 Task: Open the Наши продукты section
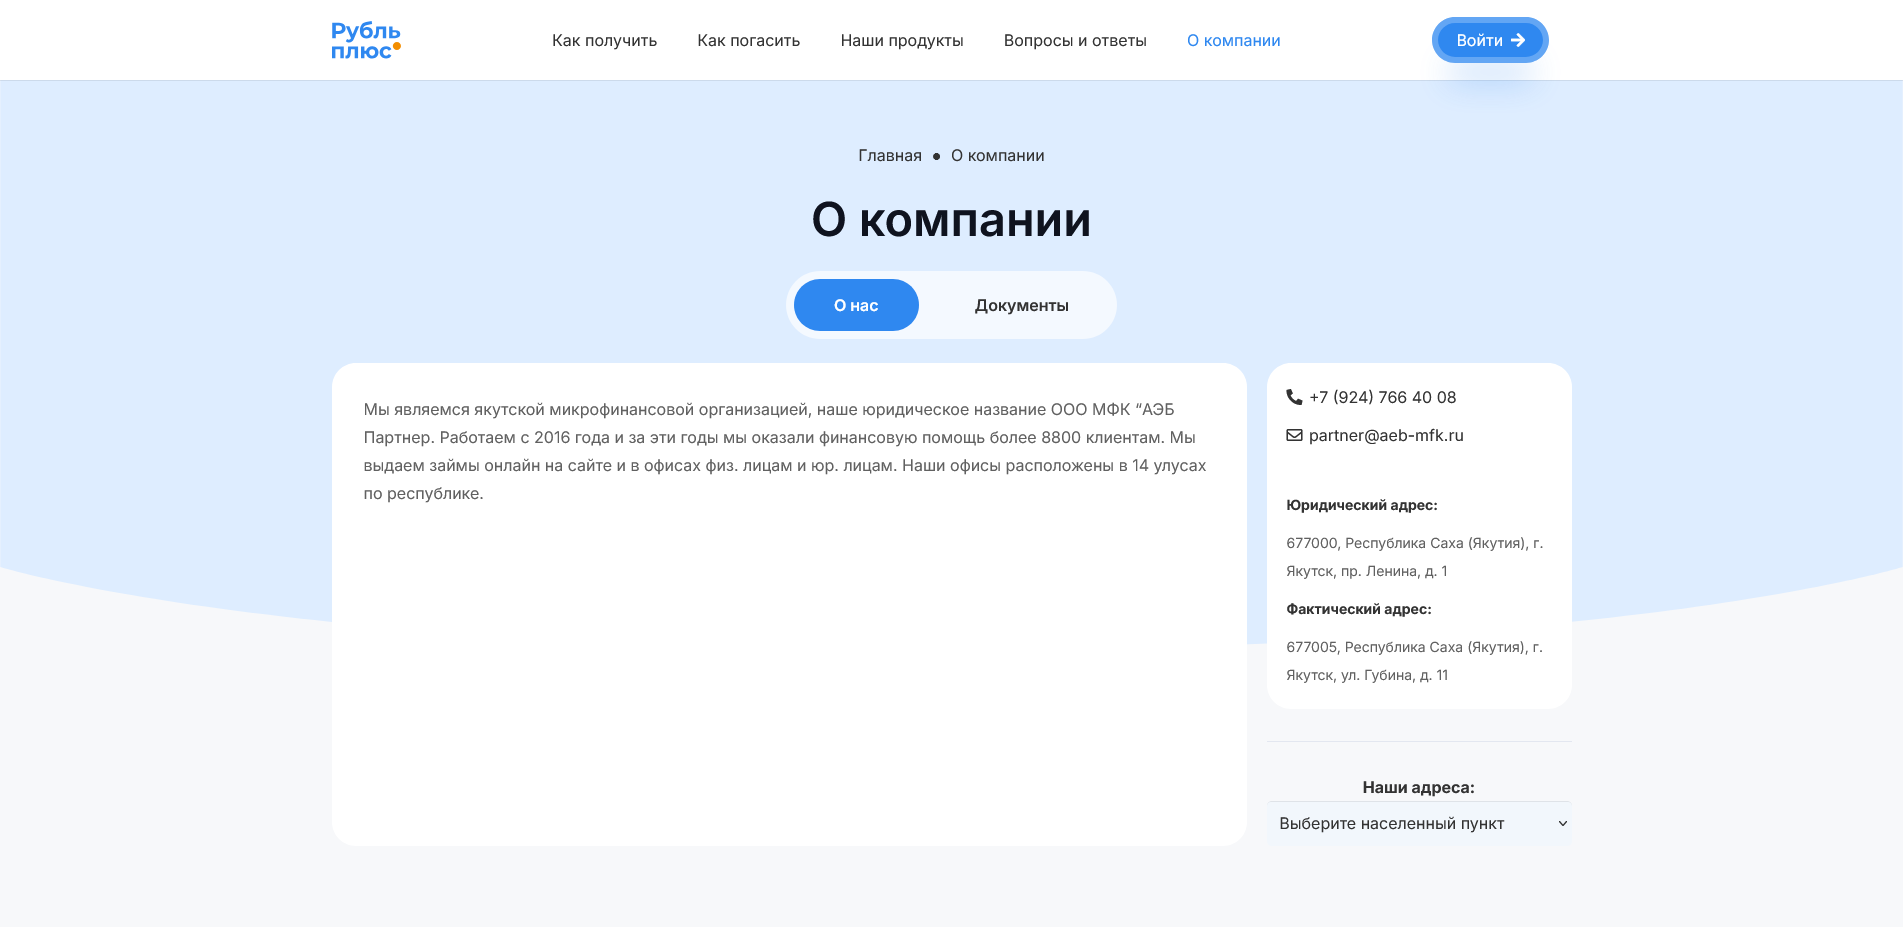tap(902, 40)
